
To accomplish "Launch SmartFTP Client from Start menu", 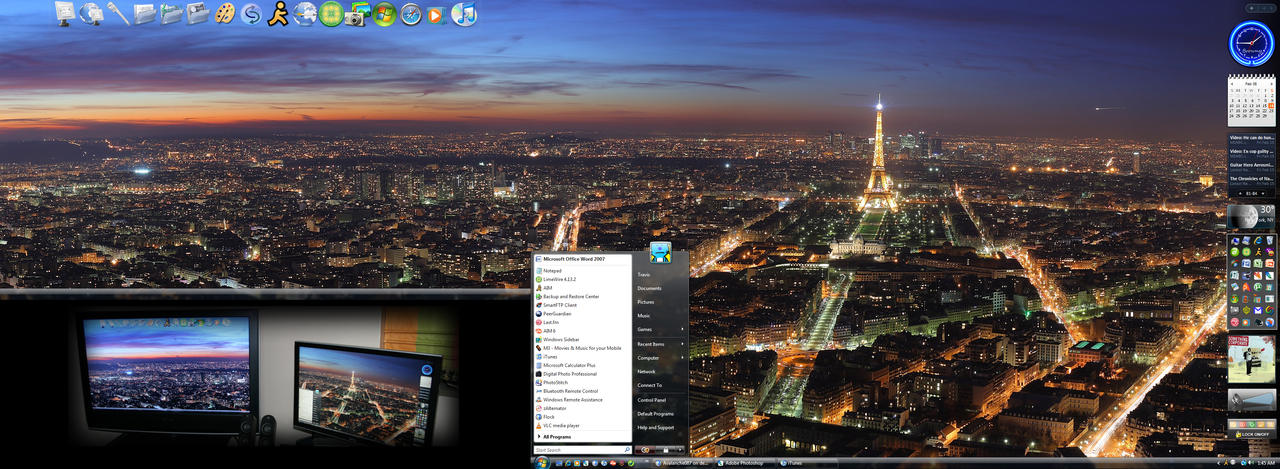I will tap(583, 305).
